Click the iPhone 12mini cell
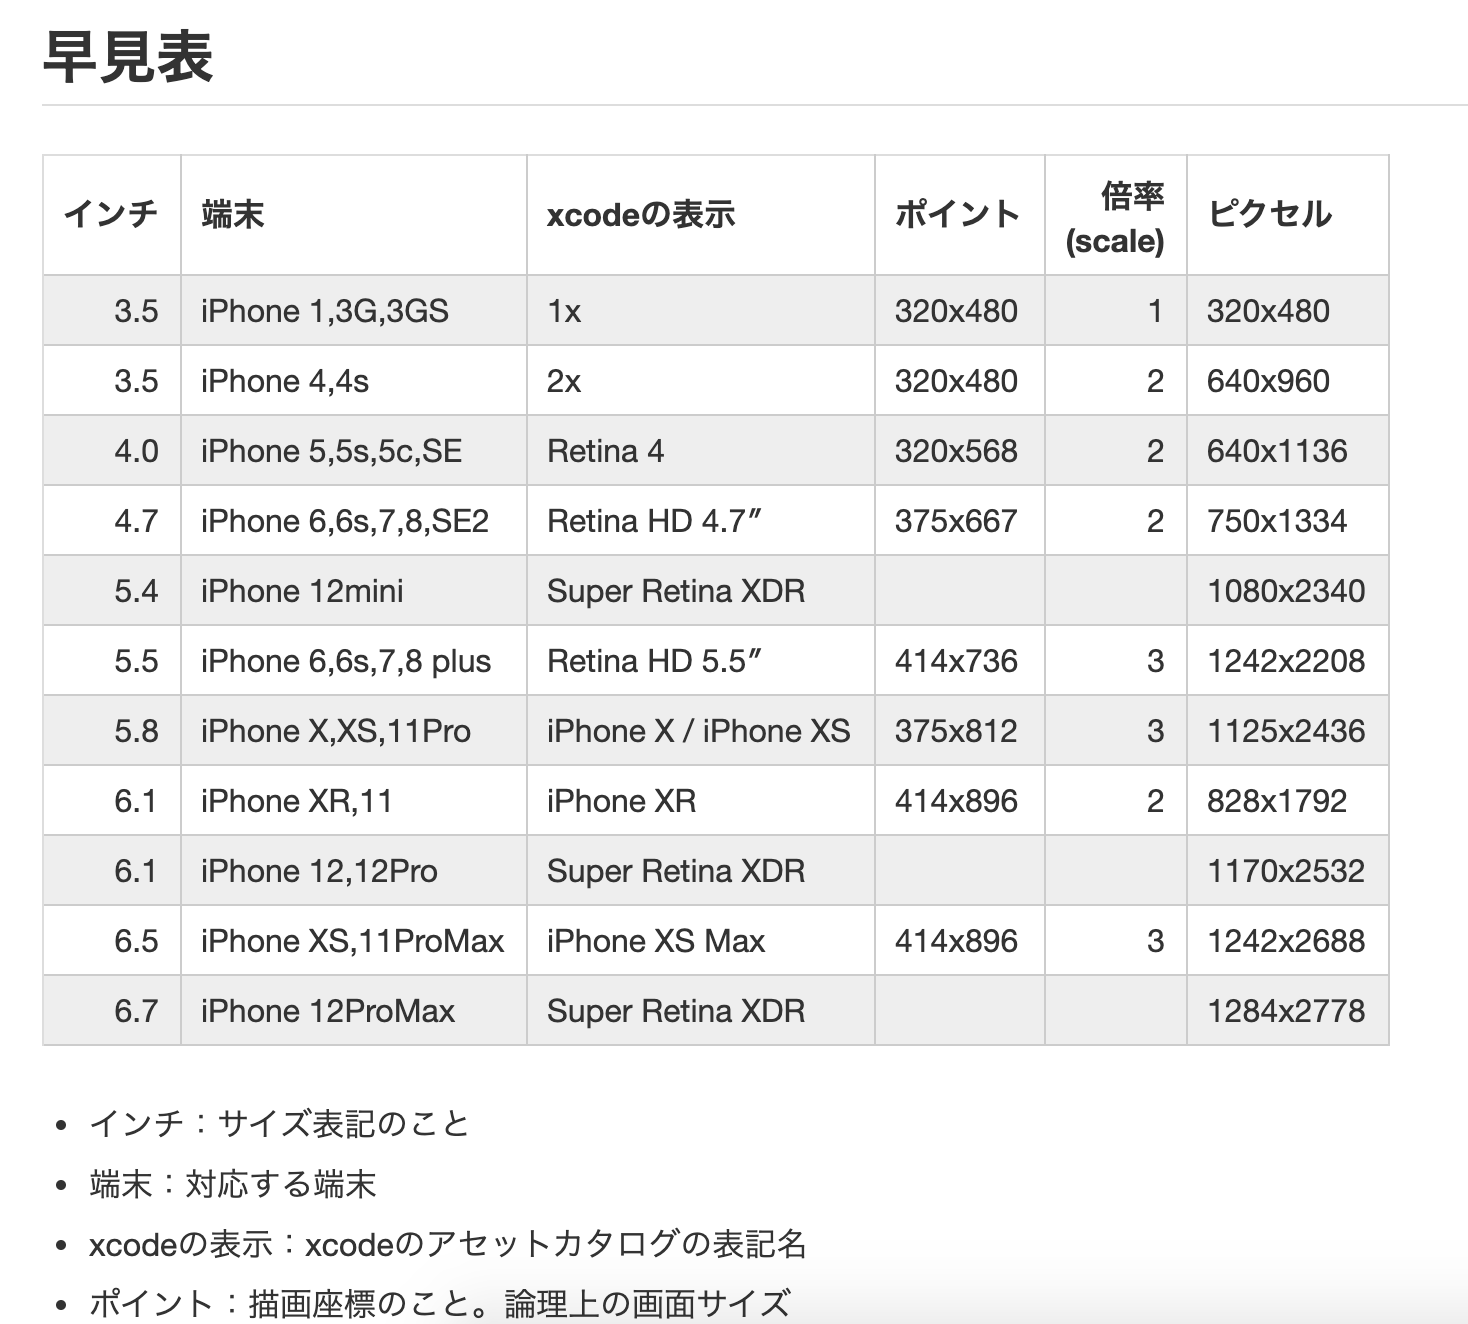1468x1324 pixels. click(x=354, y=591)
